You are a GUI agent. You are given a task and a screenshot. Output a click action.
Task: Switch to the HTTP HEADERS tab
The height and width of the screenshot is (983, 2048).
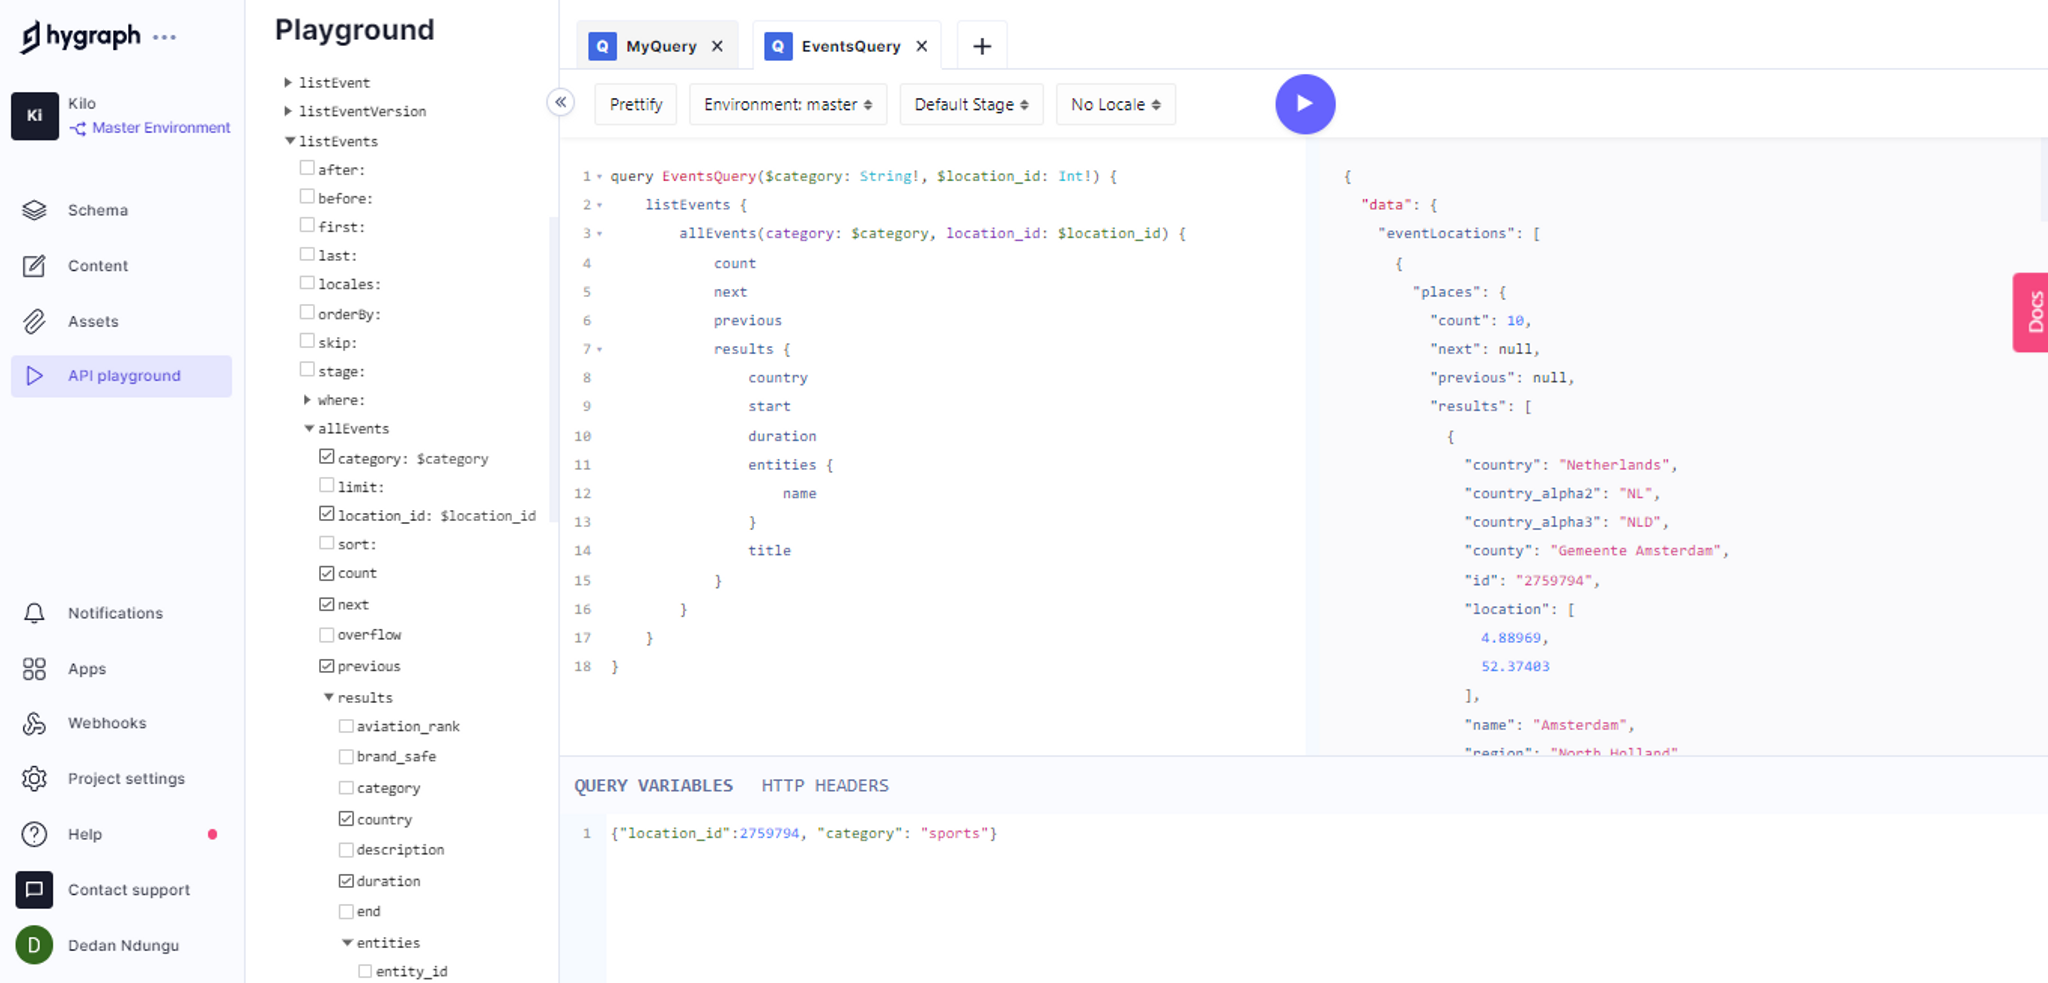[x=824, y=785]
